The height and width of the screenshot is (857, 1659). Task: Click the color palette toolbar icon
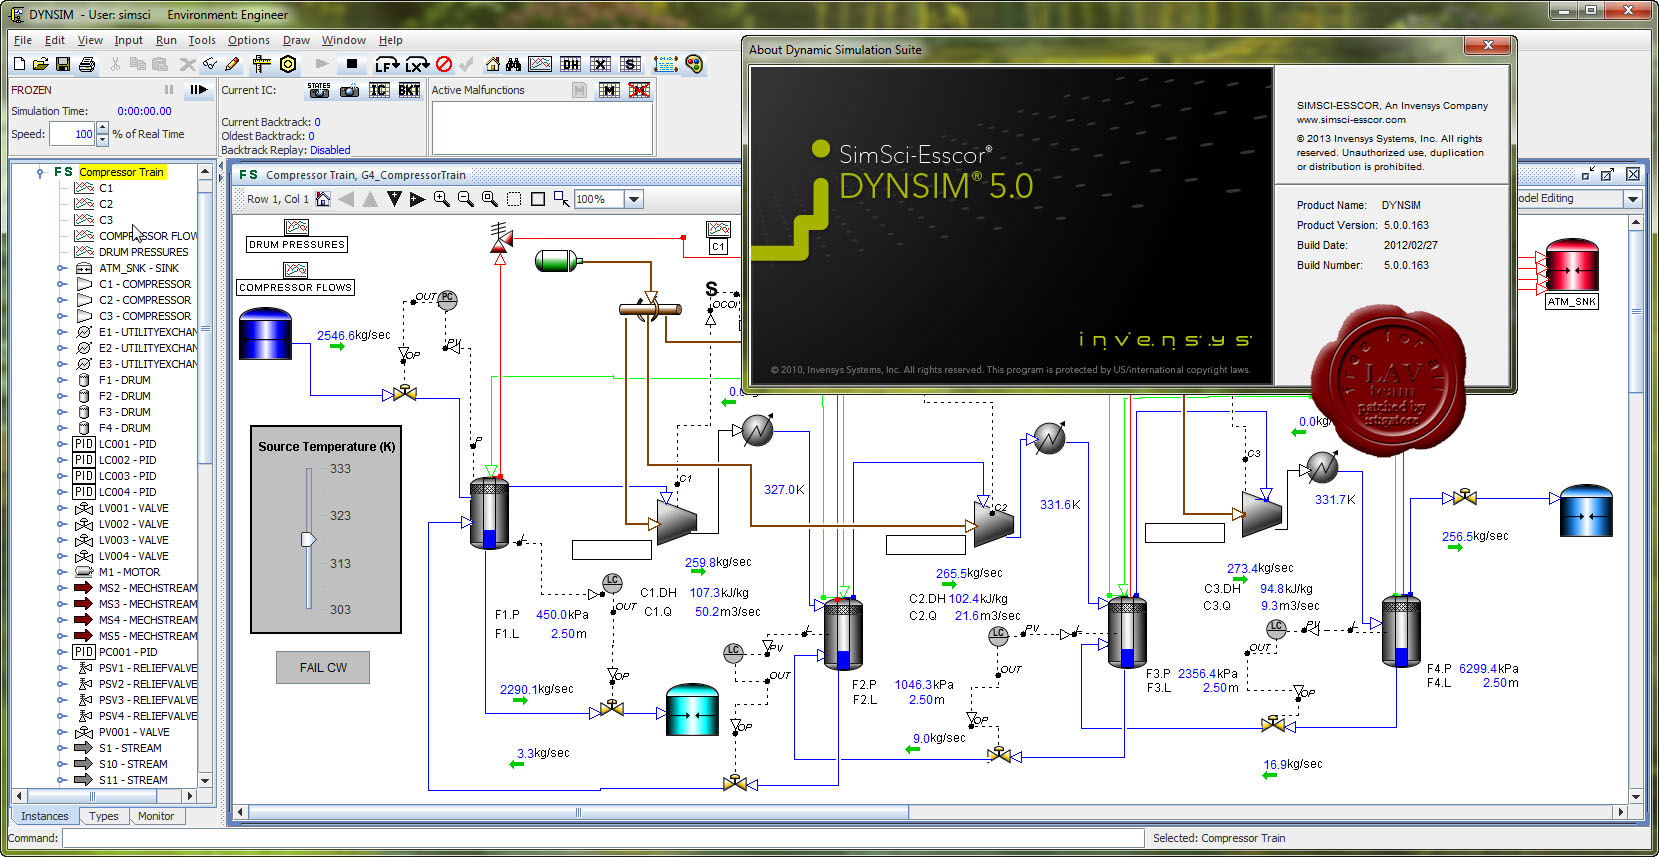pos(694,64)
